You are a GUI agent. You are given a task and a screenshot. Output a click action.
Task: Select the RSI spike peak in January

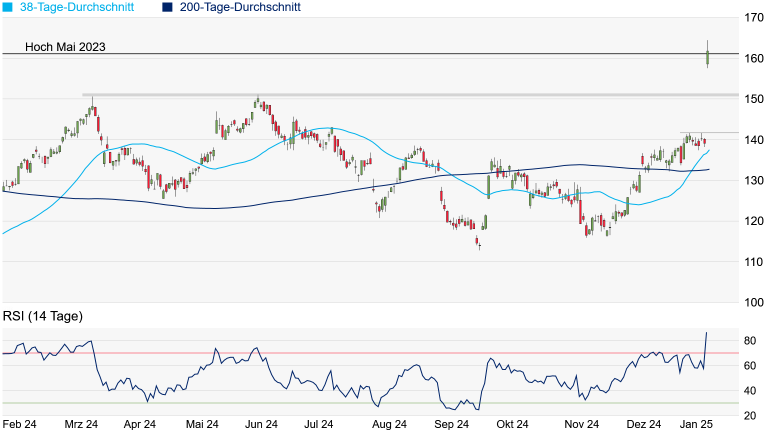pyautogui.click(x=706, y=333)
